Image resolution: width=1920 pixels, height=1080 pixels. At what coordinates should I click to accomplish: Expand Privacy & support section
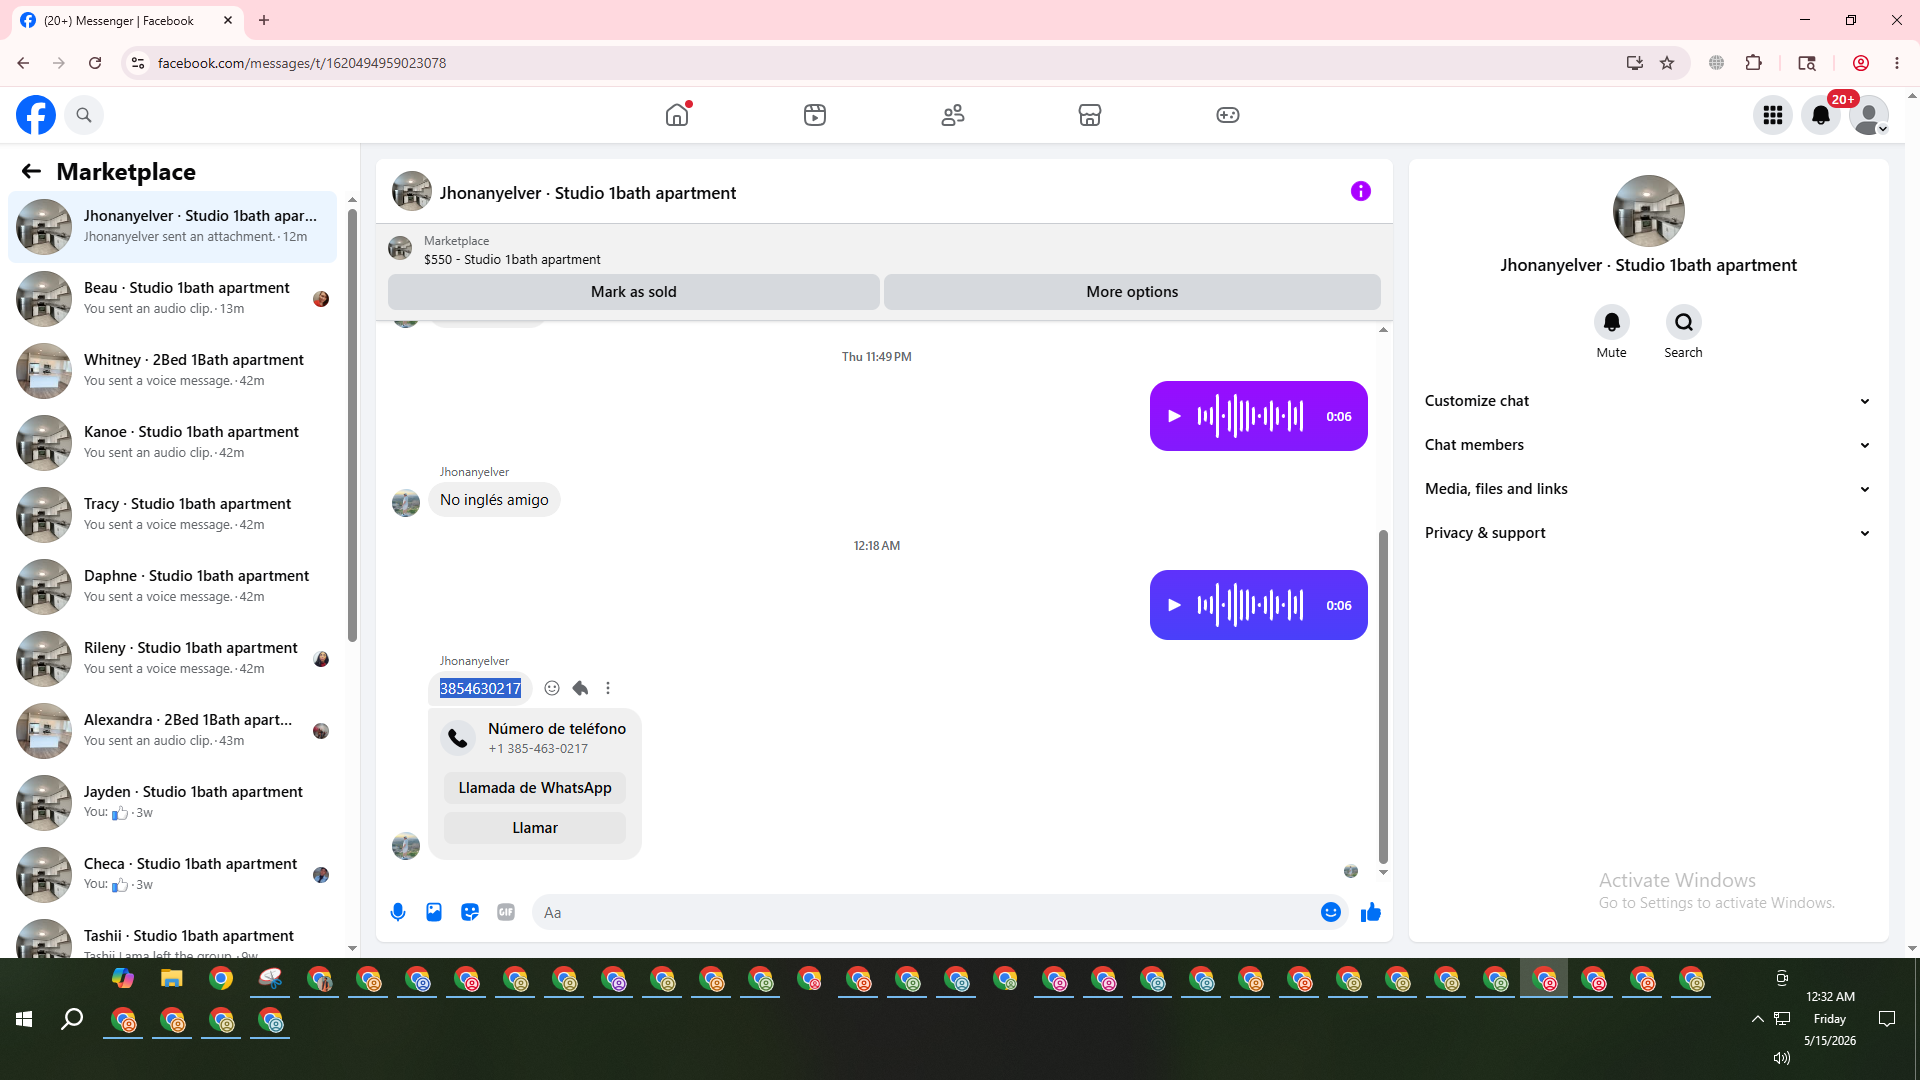point(1648,533)
